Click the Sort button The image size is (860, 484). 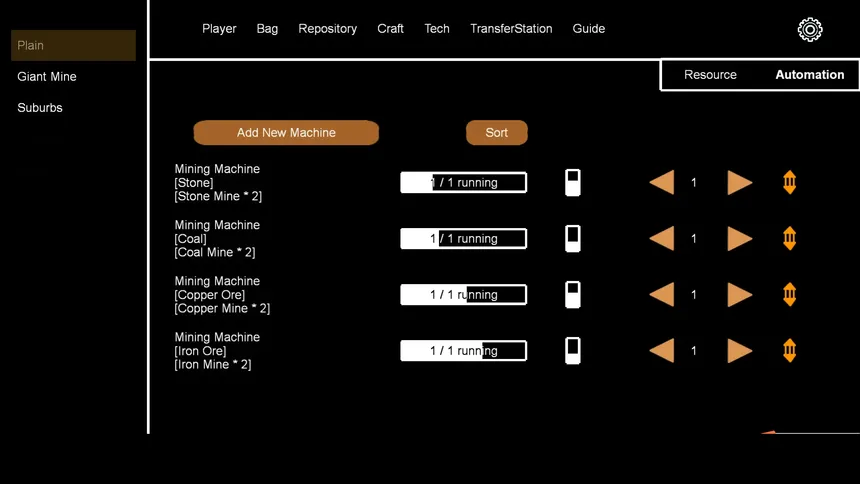pyautogui.click(x=496, y=133)
